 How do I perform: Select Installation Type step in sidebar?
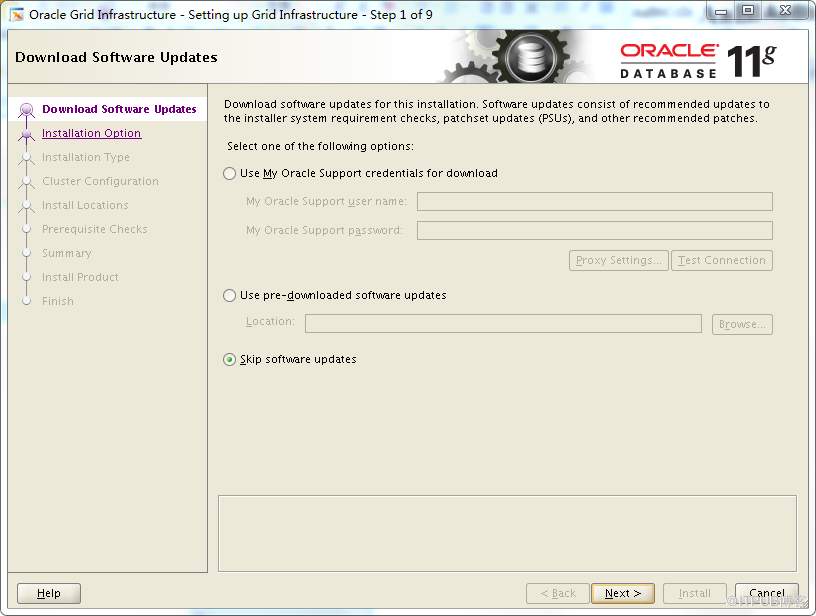pyautogui.click(x=86, y=157)
